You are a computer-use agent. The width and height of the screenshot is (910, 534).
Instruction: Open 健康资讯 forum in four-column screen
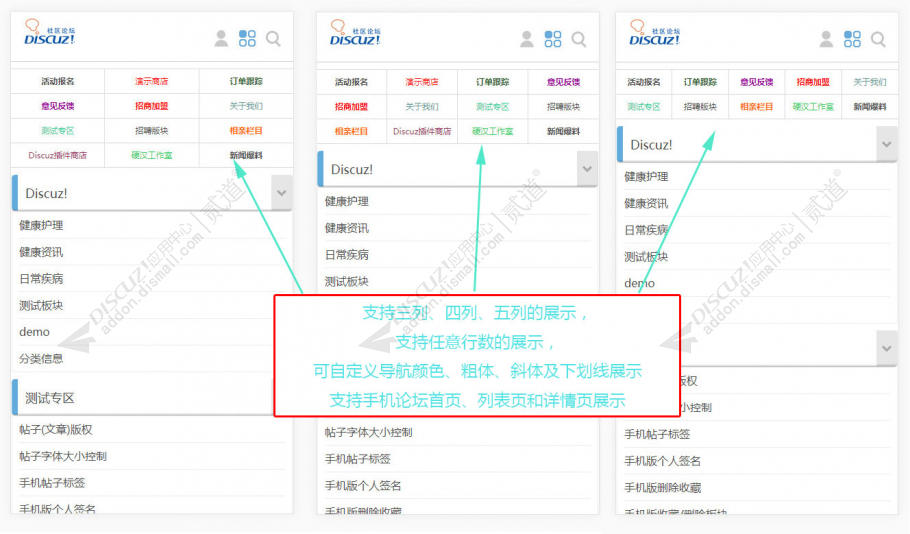[x=347, y=228]
